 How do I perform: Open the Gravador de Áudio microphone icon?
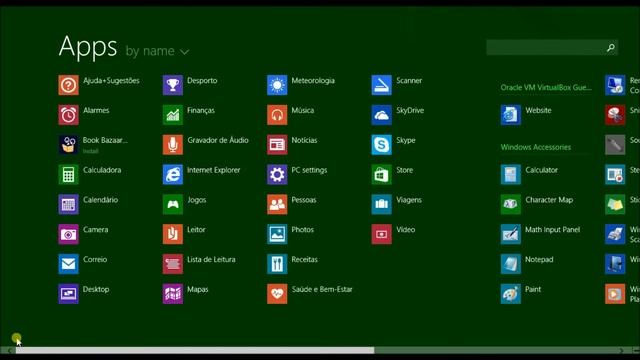click(x=173, y=144)
